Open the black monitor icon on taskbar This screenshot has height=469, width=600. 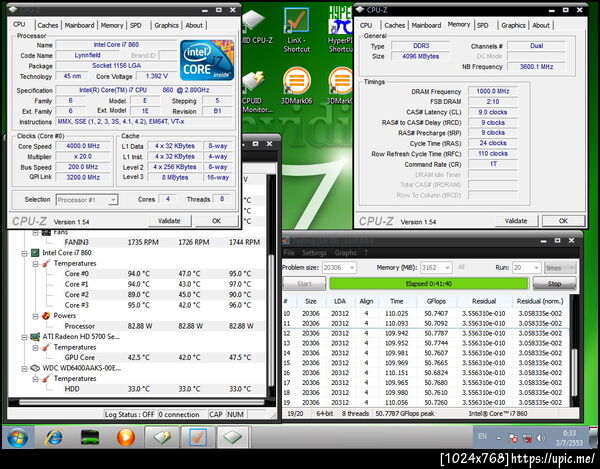(90, 437)
